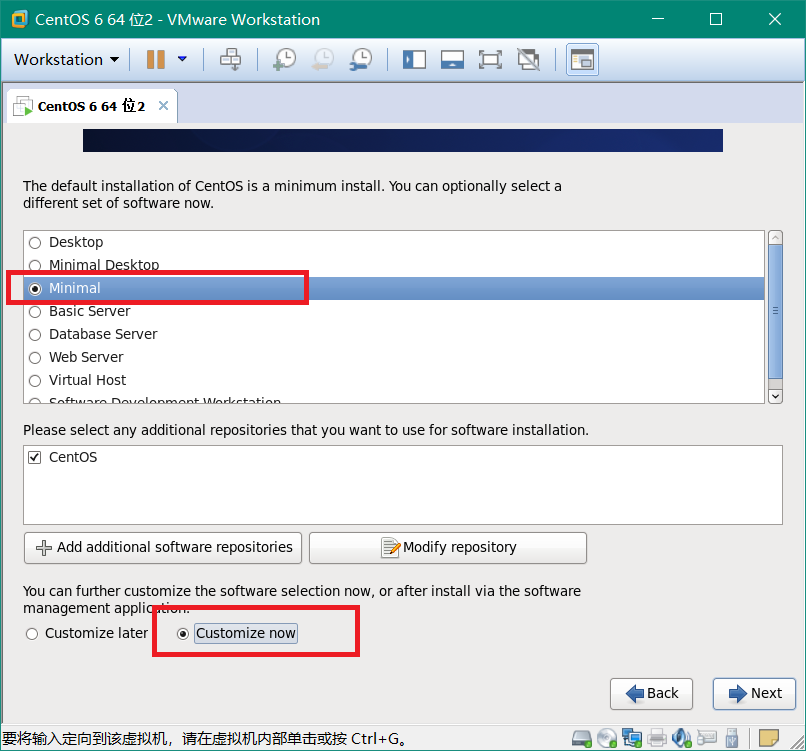Close the CentOS 6 64 位2 tab
The width and height of the screenshot is (806, 751).
pos(163,105)
